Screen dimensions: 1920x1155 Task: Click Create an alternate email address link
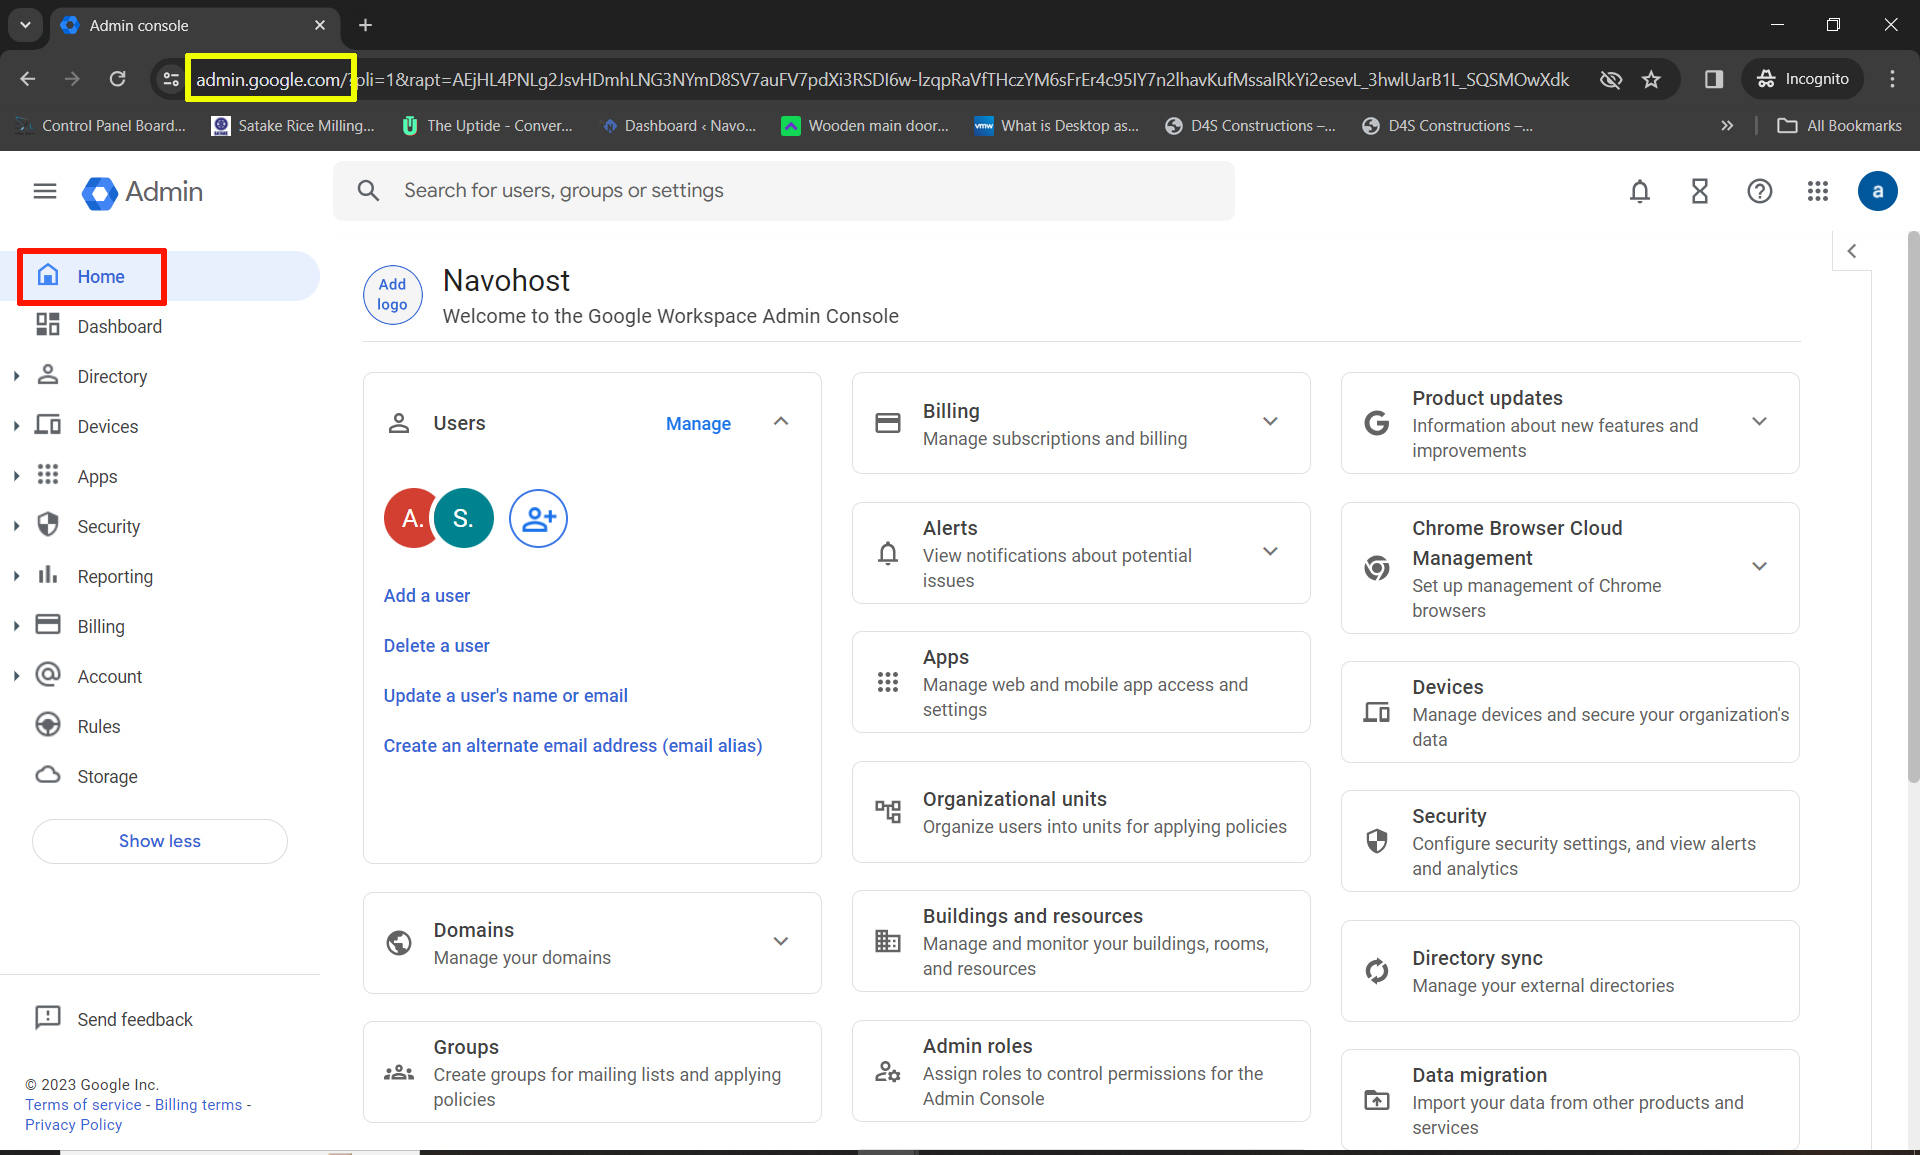573,746
